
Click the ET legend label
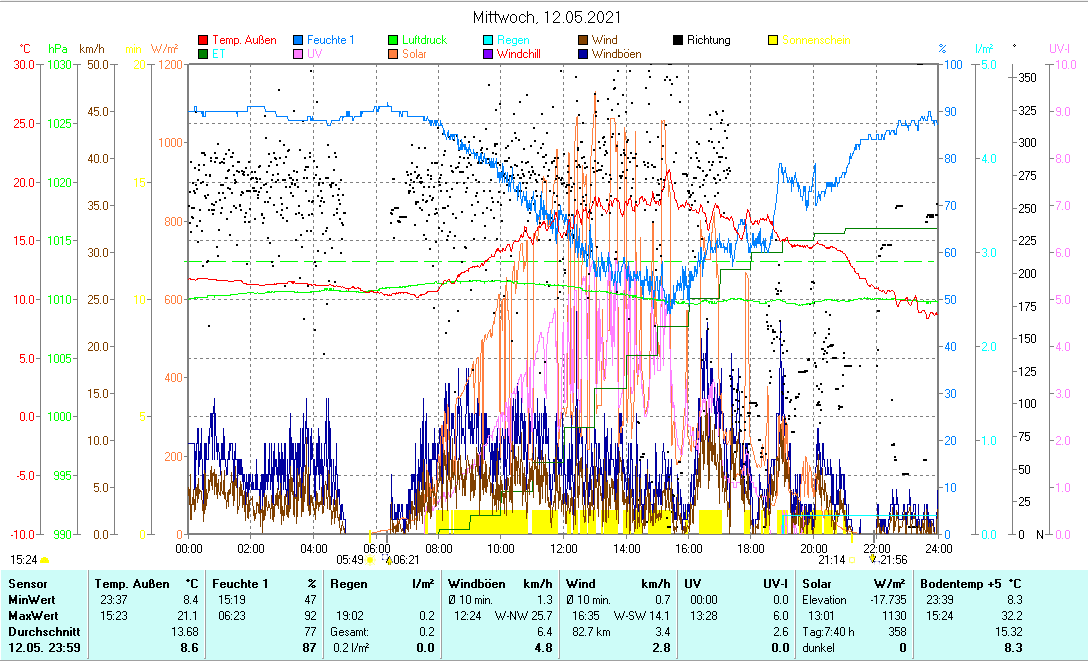click(218, 54)
